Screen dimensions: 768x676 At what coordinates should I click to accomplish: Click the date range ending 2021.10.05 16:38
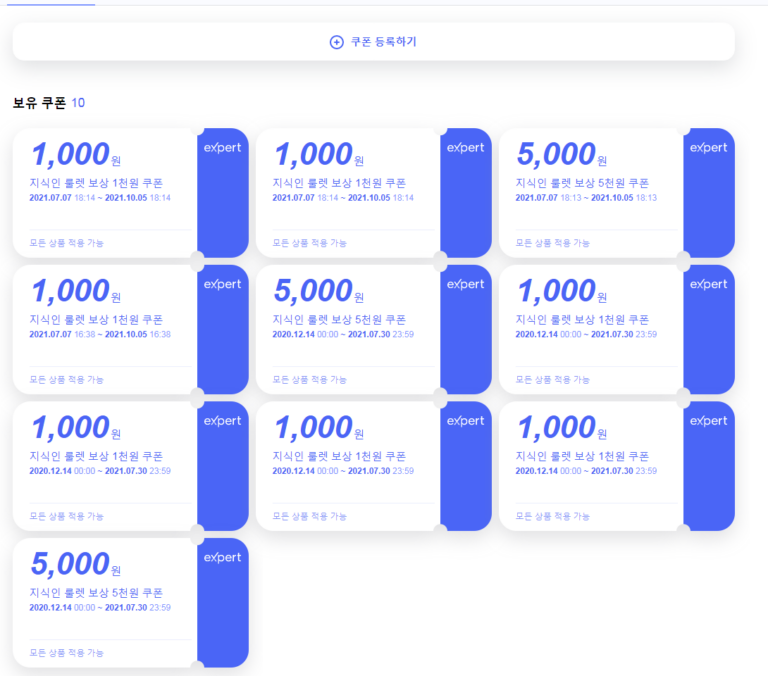pos(100,334)
